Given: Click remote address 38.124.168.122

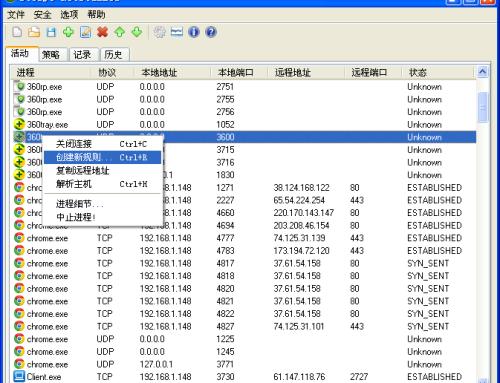Looking at the screenshot, I should point(301,188).
